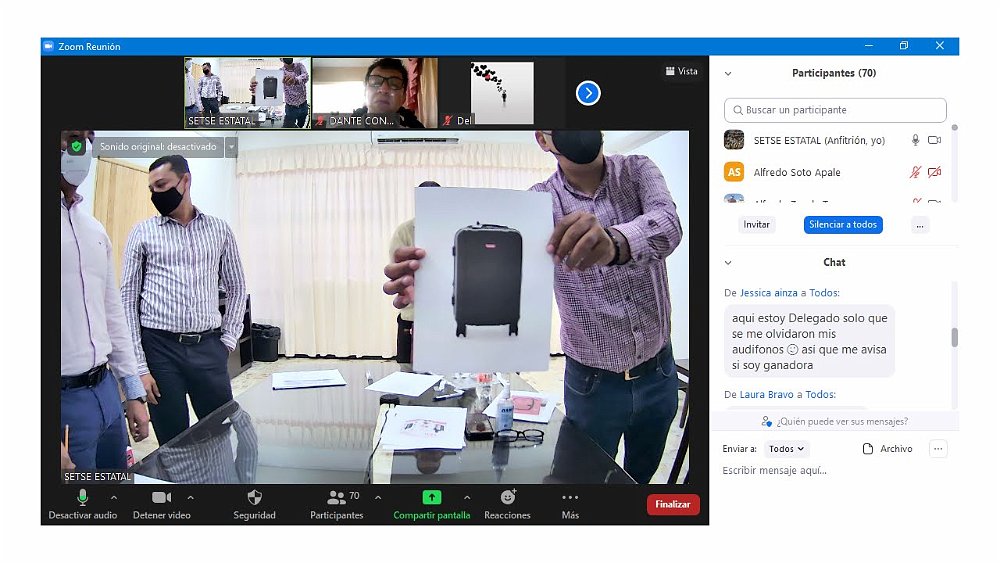Click the Silenciar a todos button
The image size is (1000, 563).
(843, 225)
